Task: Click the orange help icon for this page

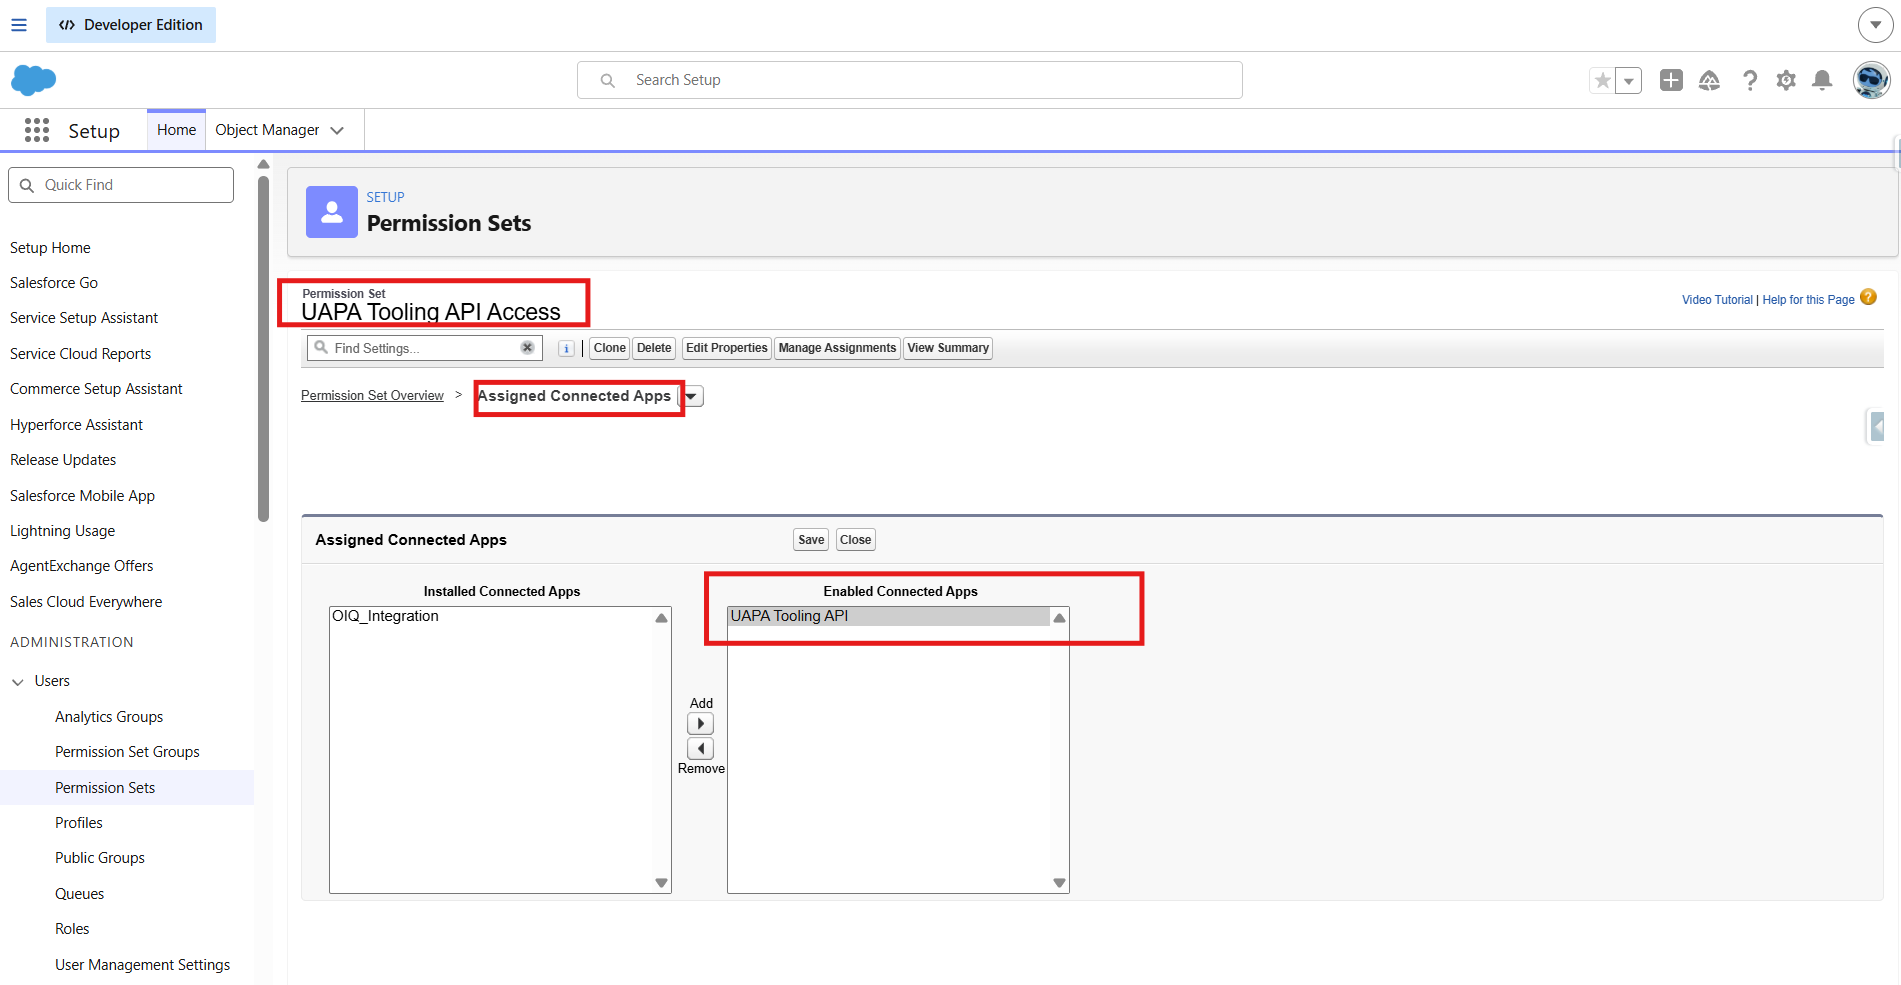Action: click(1868, 297)
